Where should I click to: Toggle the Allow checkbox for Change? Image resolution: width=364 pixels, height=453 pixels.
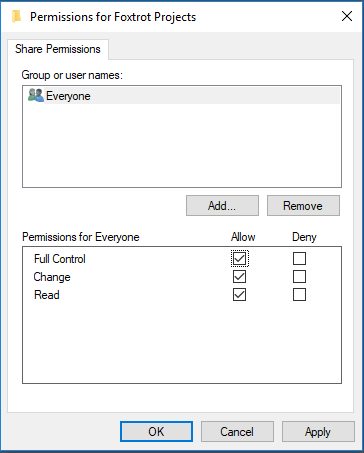click(240, 277)
